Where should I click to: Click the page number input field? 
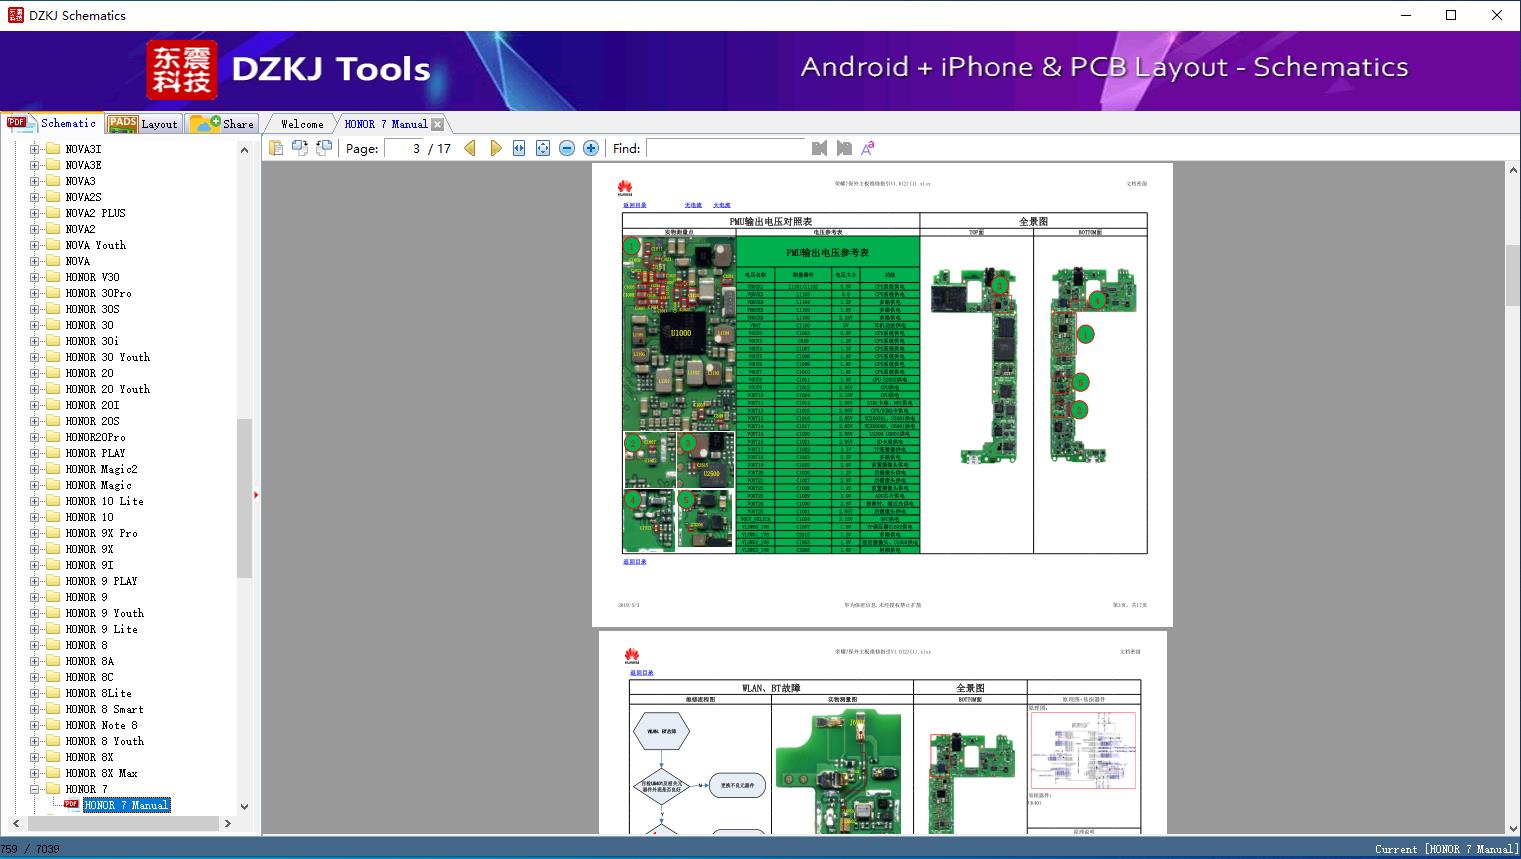[x=404, y=148]
